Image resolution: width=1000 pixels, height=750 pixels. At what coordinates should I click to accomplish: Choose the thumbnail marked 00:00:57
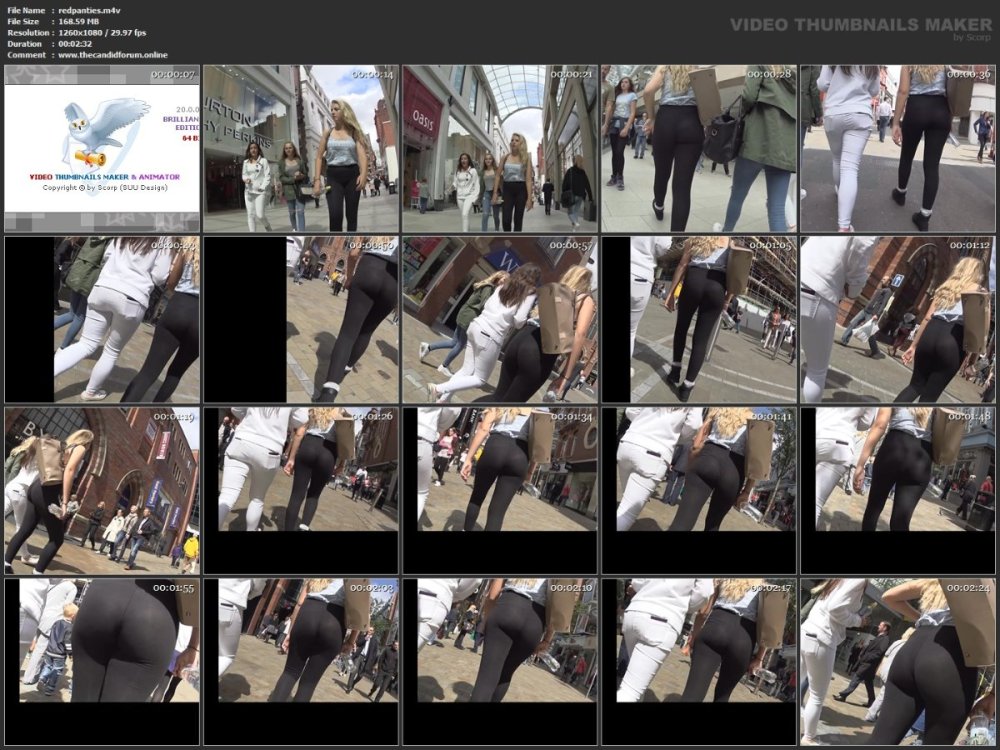(500, 320)
